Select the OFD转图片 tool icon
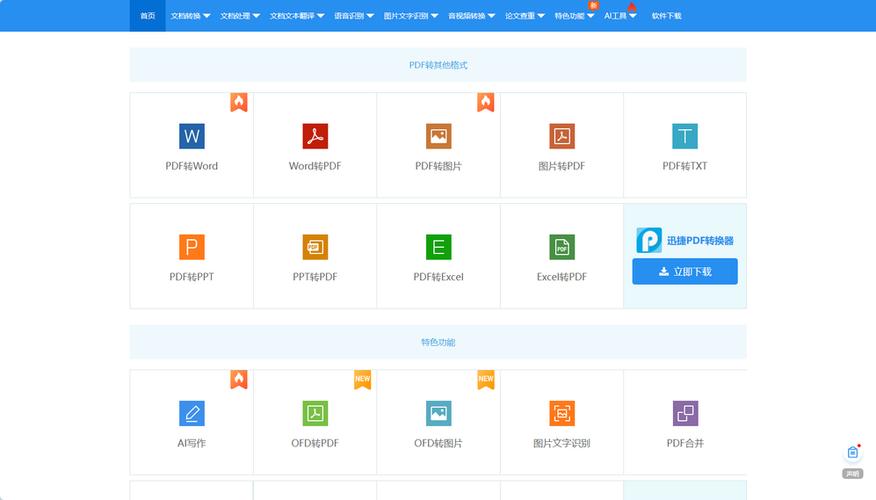 439,413
